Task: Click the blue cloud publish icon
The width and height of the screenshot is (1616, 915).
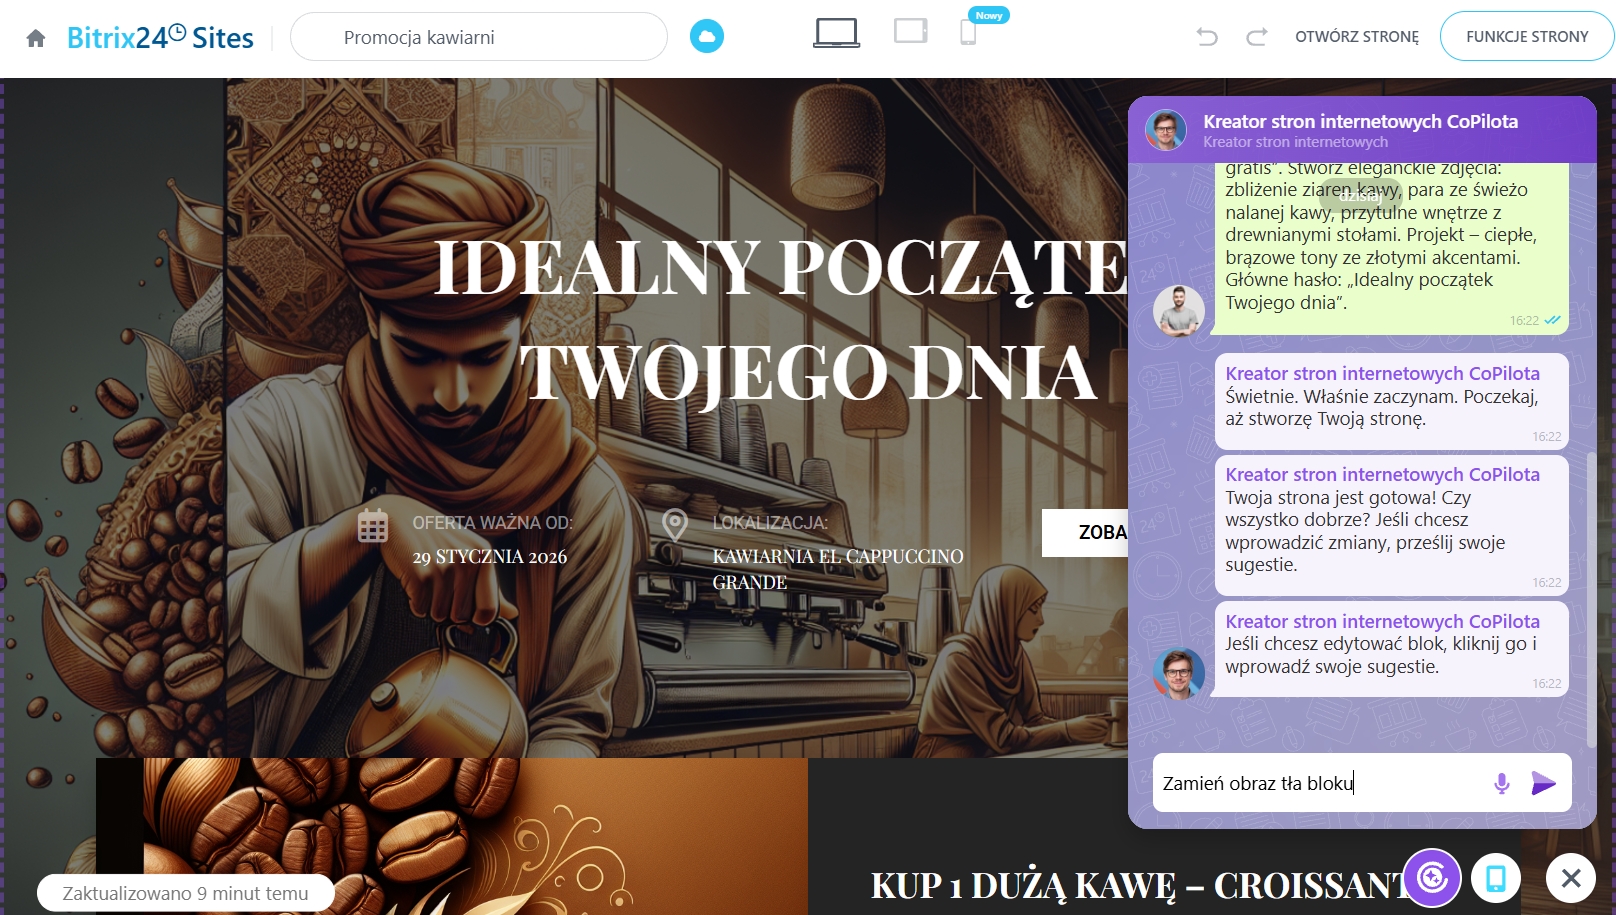Action: pos(707,37)
